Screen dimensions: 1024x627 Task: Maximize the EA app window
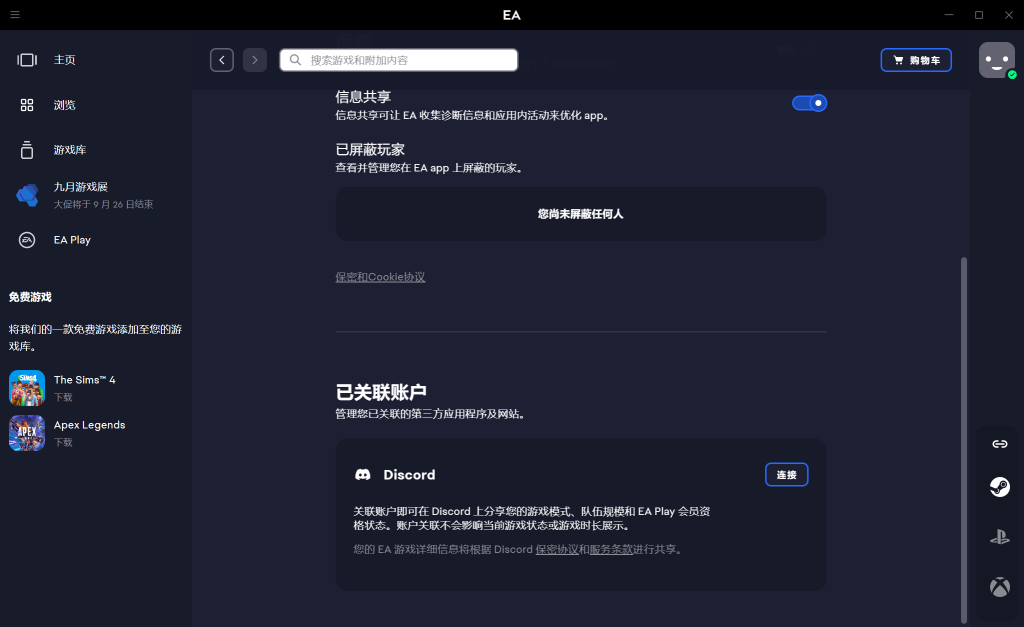pyautogui.click(x=979, y=14)
